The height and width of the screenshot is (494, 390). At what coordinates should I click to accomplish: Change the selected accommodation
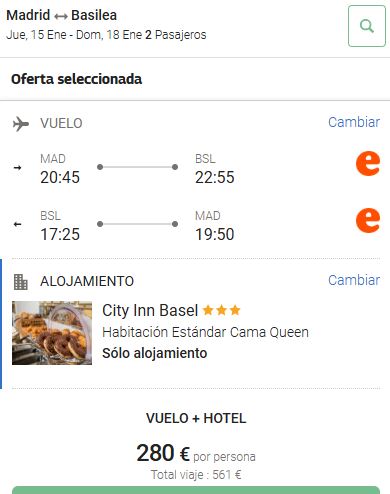(x=354, y=280)
